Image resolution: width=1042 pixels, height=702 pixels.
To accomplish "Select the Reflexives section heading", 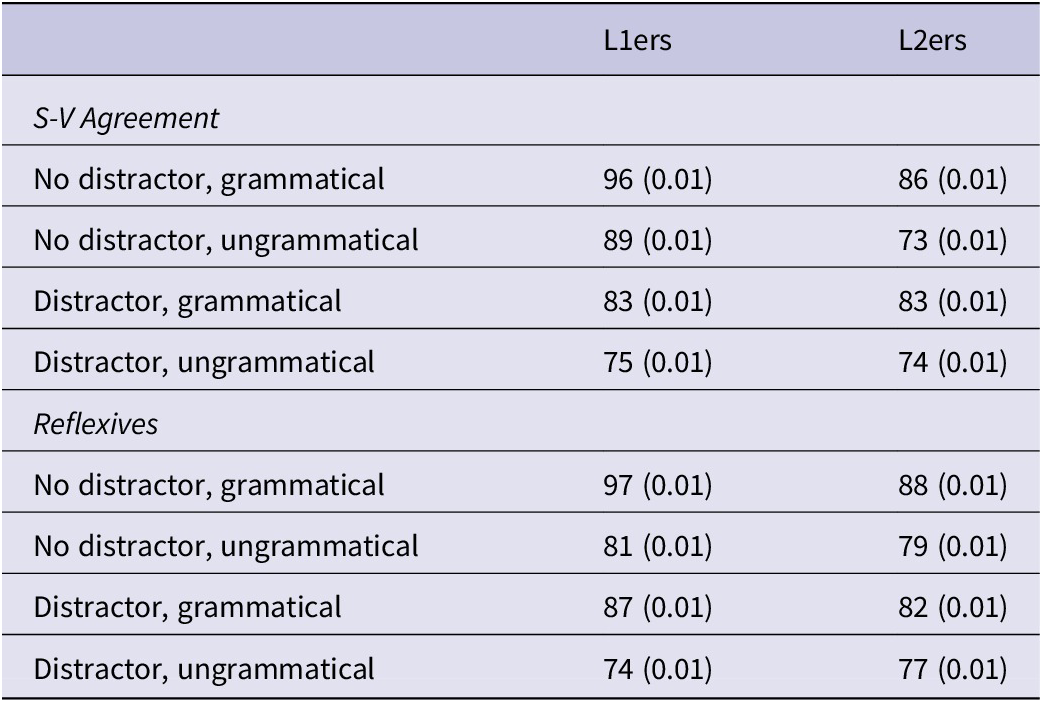I will (96, 424).
